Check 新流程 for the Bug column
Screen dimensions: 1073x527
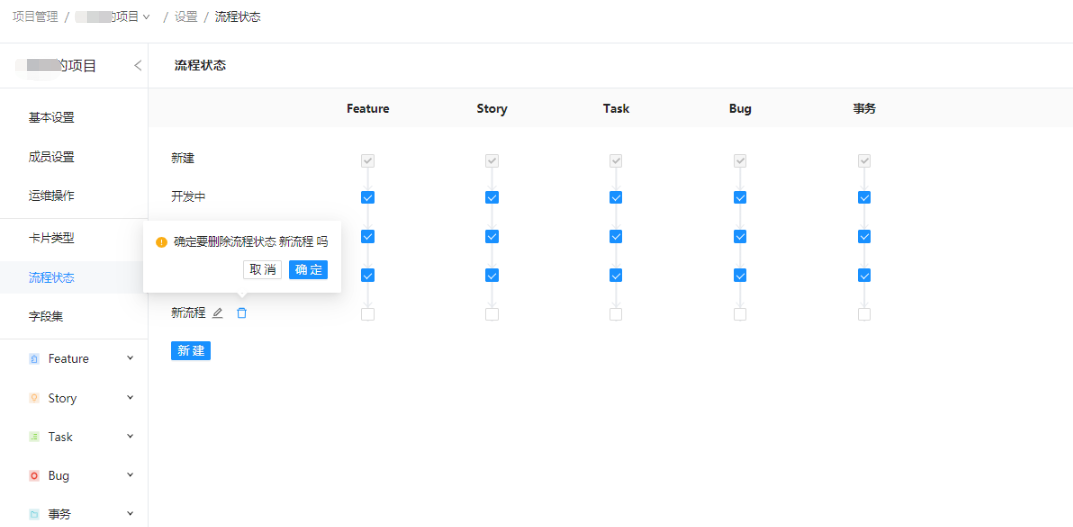[740, 314]
